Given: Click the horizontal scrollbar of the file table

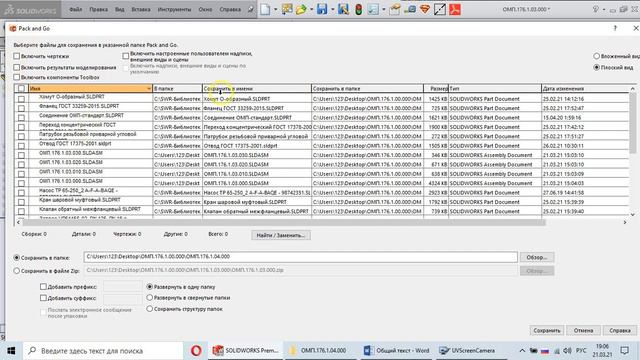Looking at the screenshot, I should 284,222.
